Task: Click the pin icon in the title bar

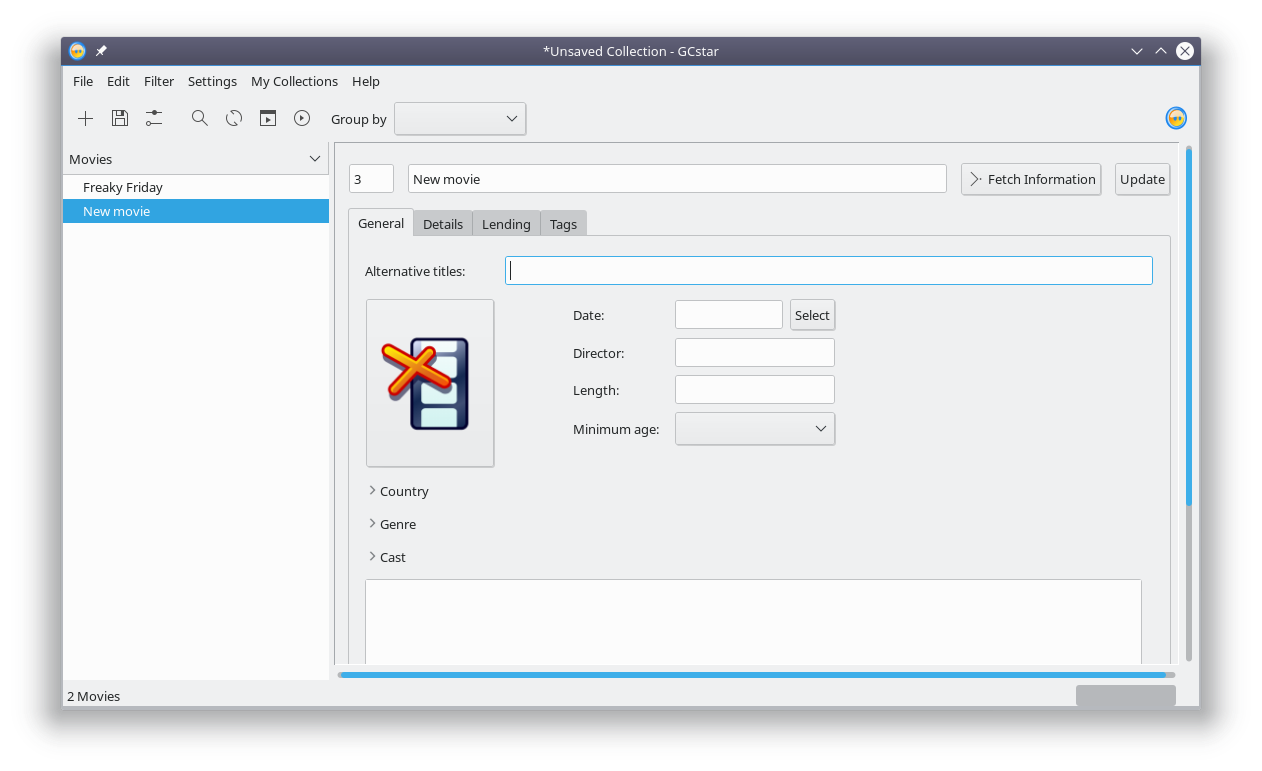Action: coord(101,51)
